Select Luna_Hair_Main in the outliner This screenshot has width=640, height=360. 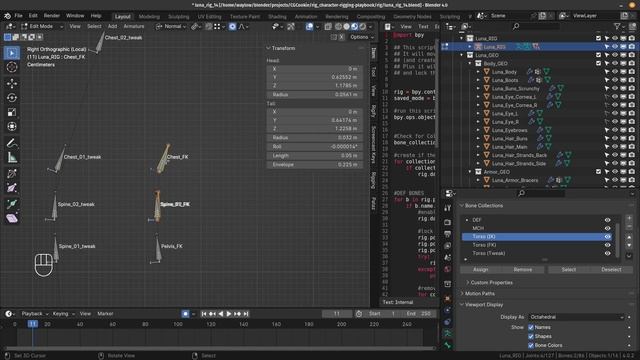(x=510, y=147)
